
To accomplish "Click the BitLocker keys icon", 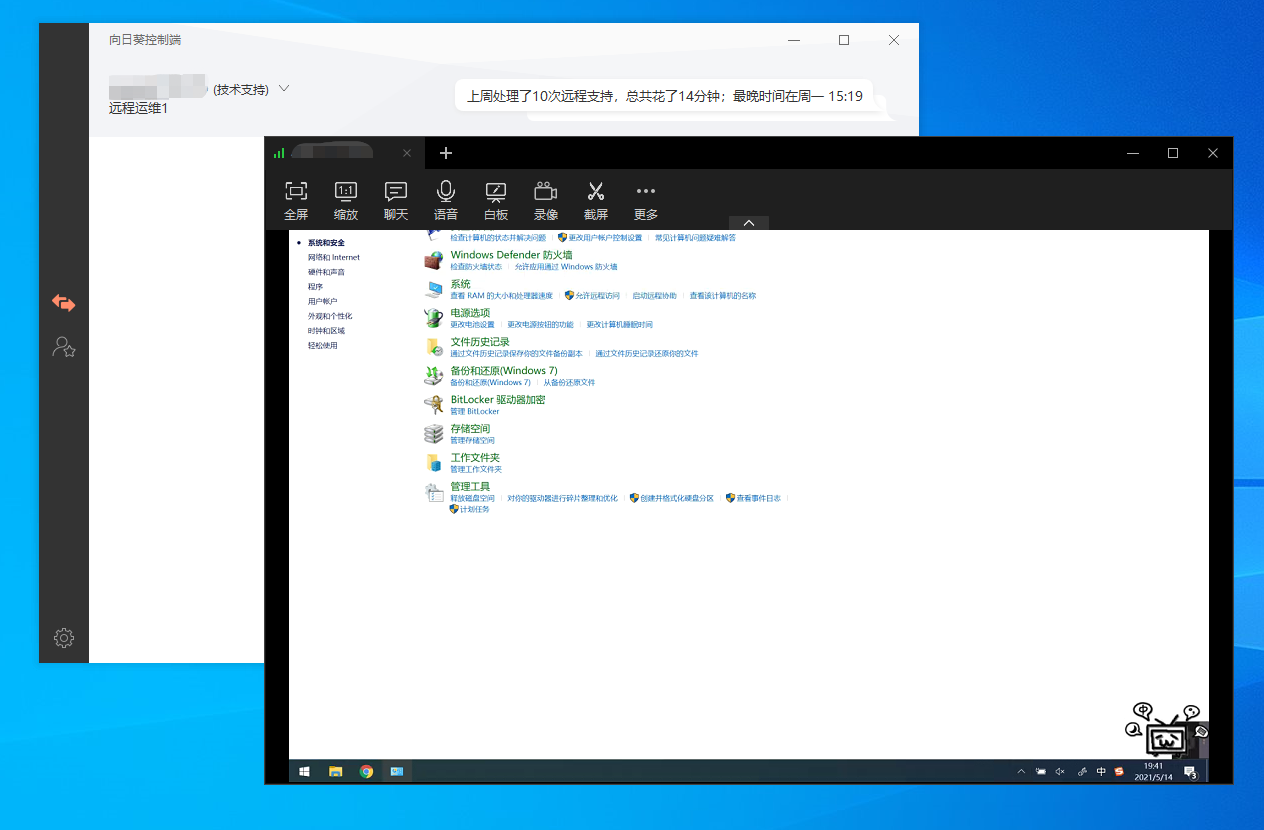I will (x=433, y=405).
